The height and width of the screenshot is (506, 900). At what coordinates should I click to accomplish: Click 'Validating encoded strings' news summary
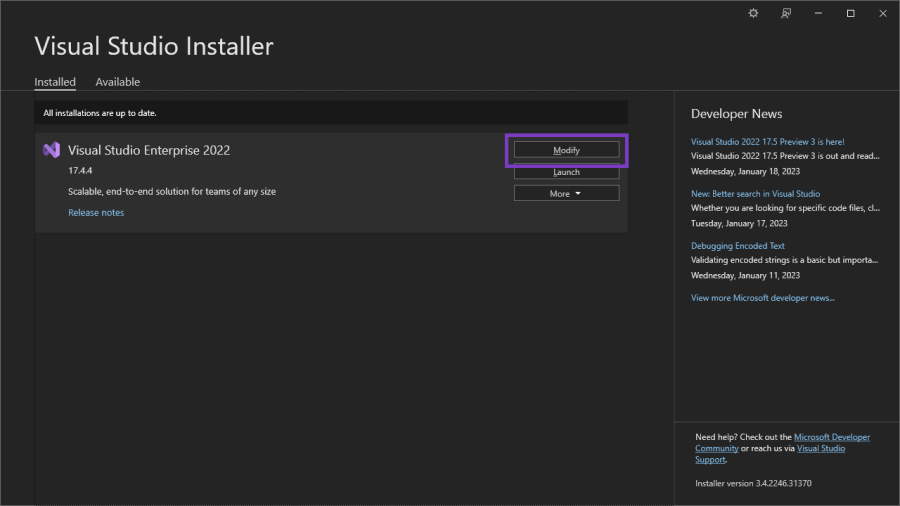(x=785, y=260)
